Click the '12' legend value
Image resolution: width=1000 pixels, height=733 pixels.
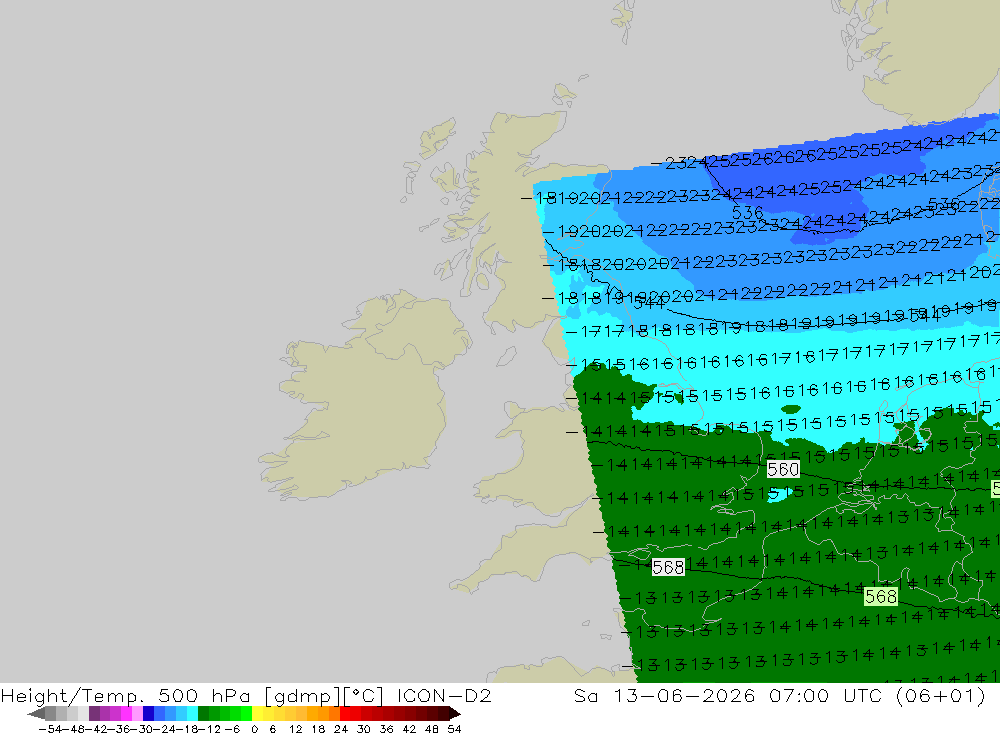click(295, 729)
